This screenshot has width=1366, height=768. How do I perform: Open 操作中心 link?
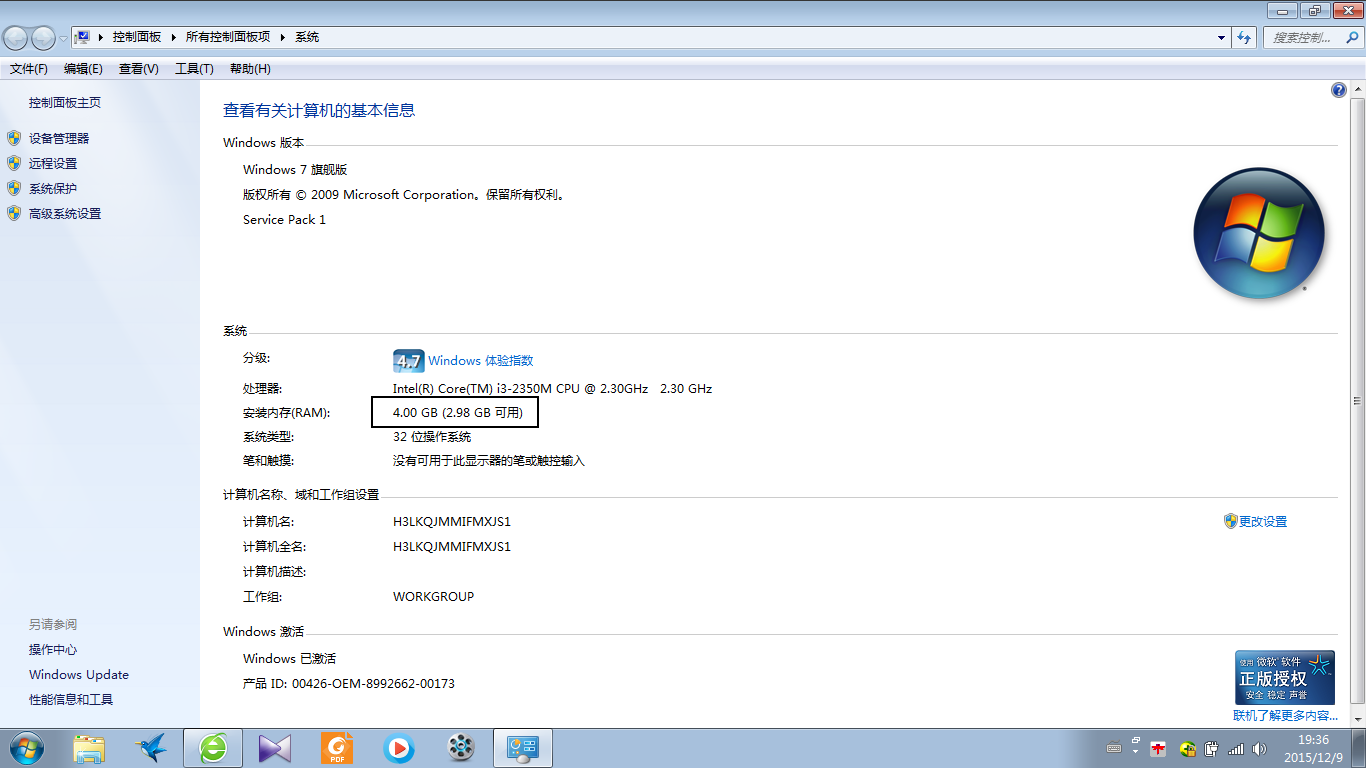(53, 649)
